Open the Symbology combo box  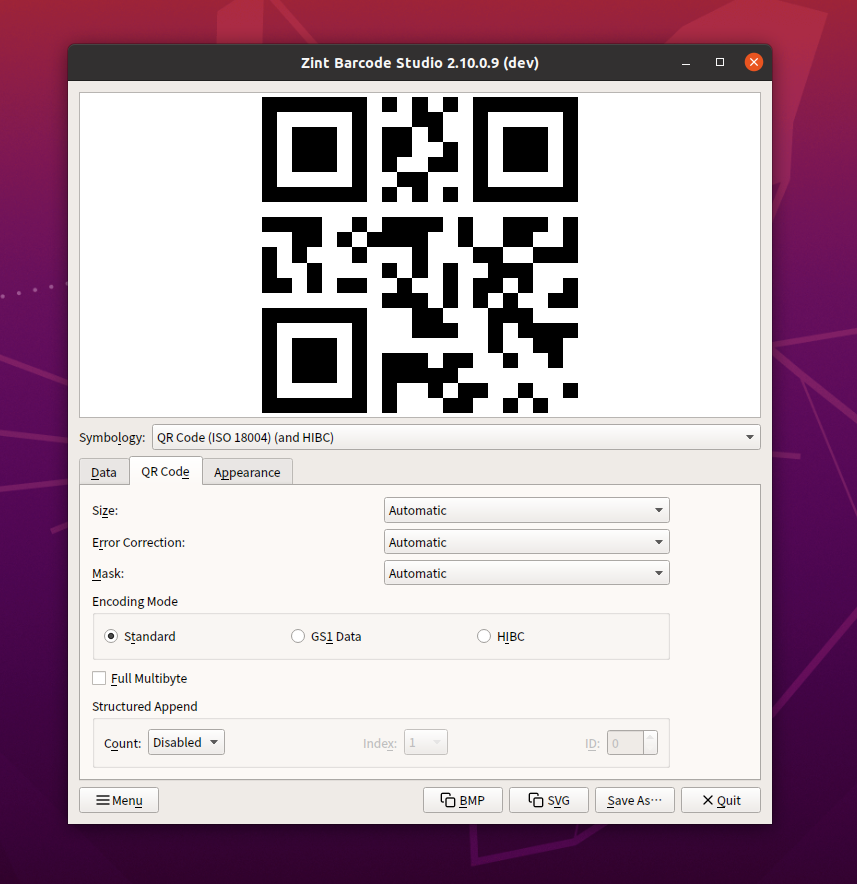(455, 437)
